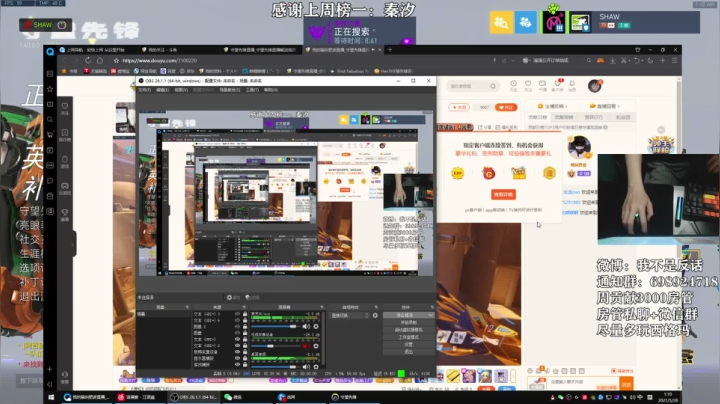Click the bookmark star in address bar
Screen dimensions: 720x404
pyautogui.click(x=116, y=60)
